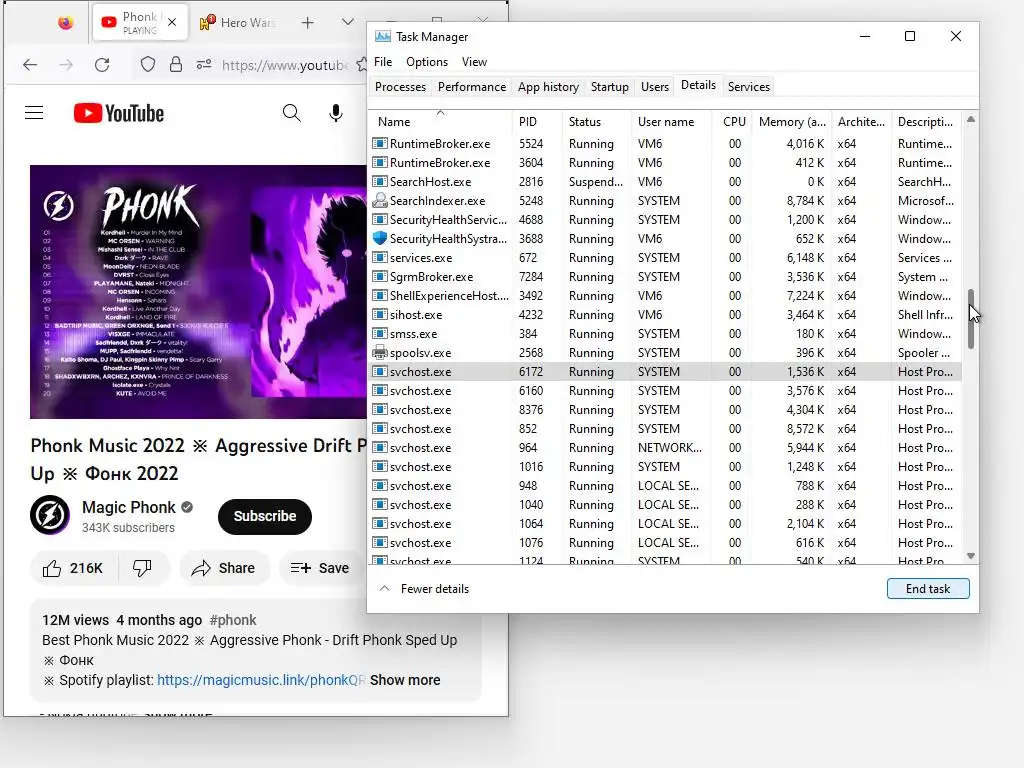Sort by the Status column
Screen dimensions: 1024x768
tap(596, 121)
